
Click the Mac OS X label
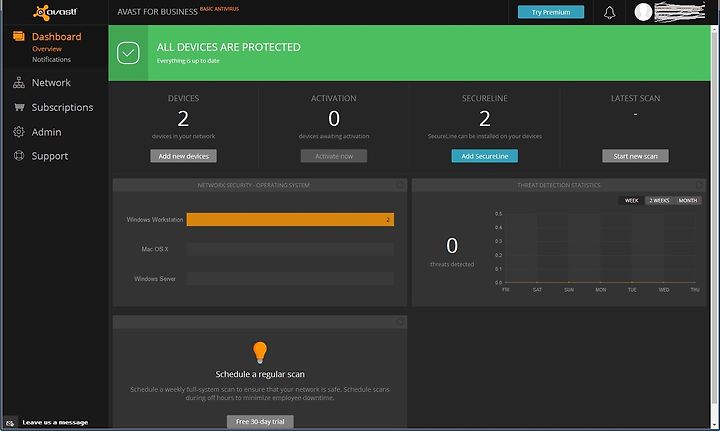155,249
